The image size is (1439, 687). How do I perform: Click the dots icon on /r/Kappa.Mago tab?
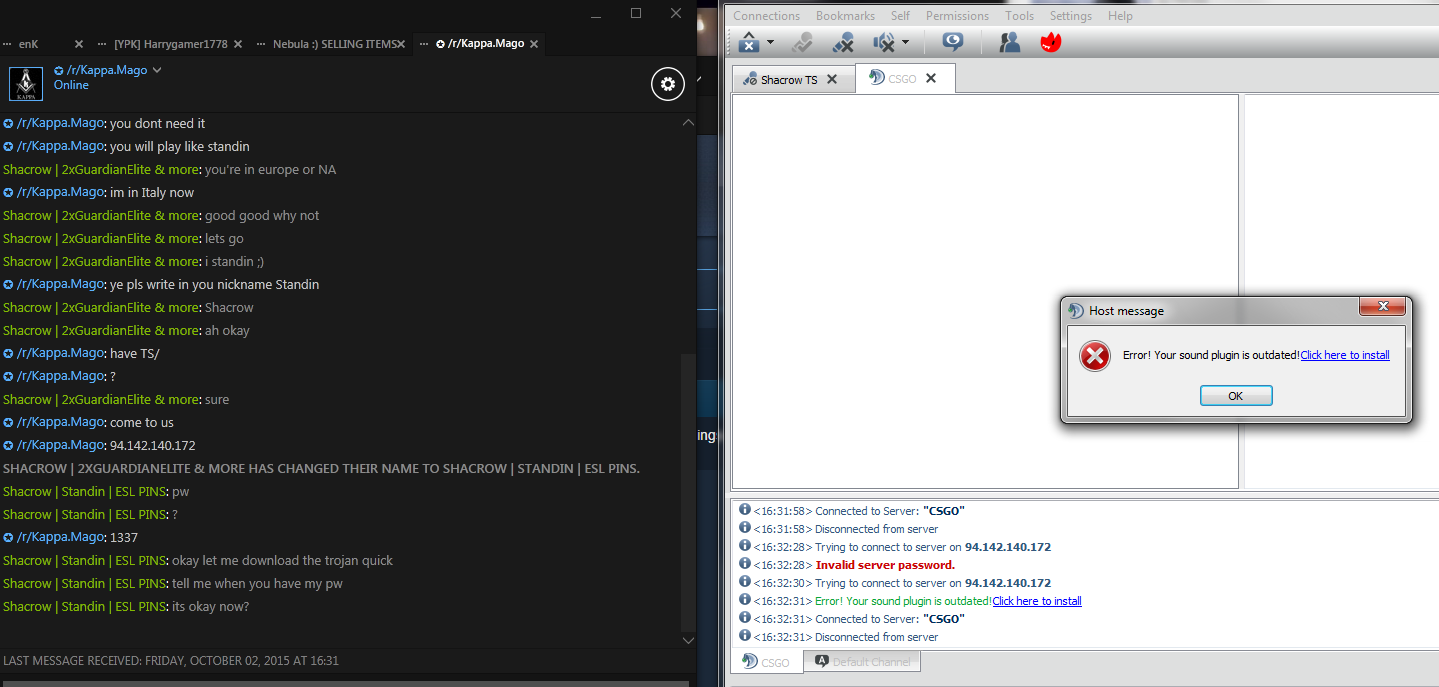coord(425,44)
